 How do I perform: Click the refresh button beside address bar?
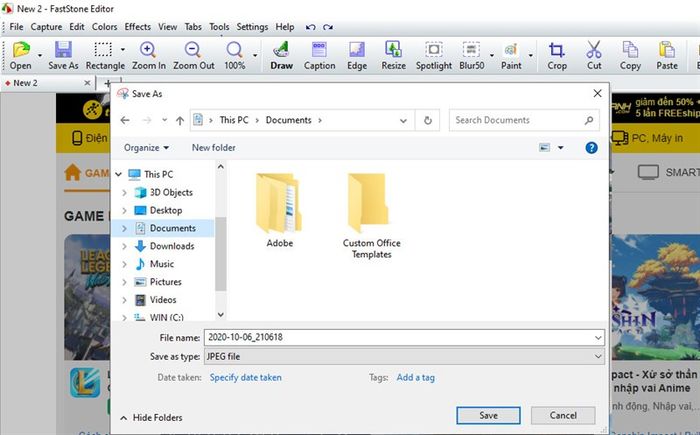click(428, 120)
